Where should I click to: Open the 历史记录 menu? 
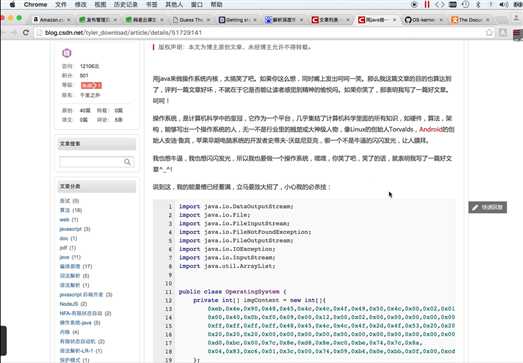[x=125, y=4]
